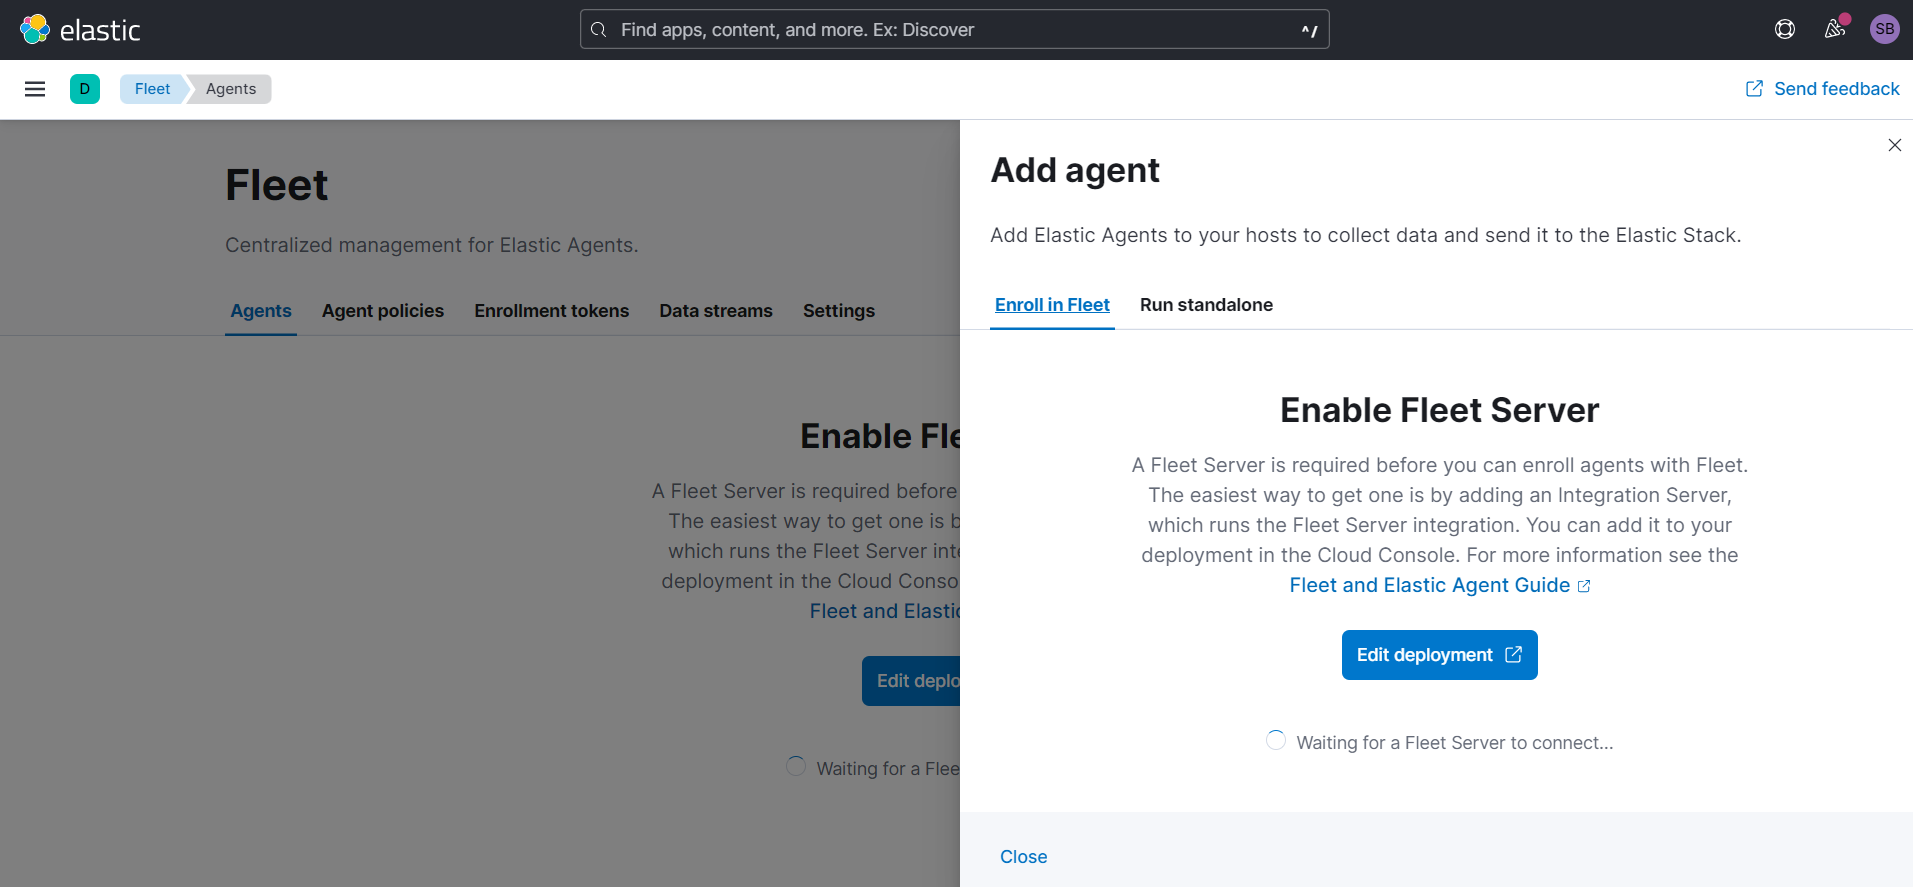The width and height of the screenshot is (1913, 887).
Task: Click the 'Enable Fleet Server' heading in flyout
Action: pyautogui.click(x=1439, y=410)
